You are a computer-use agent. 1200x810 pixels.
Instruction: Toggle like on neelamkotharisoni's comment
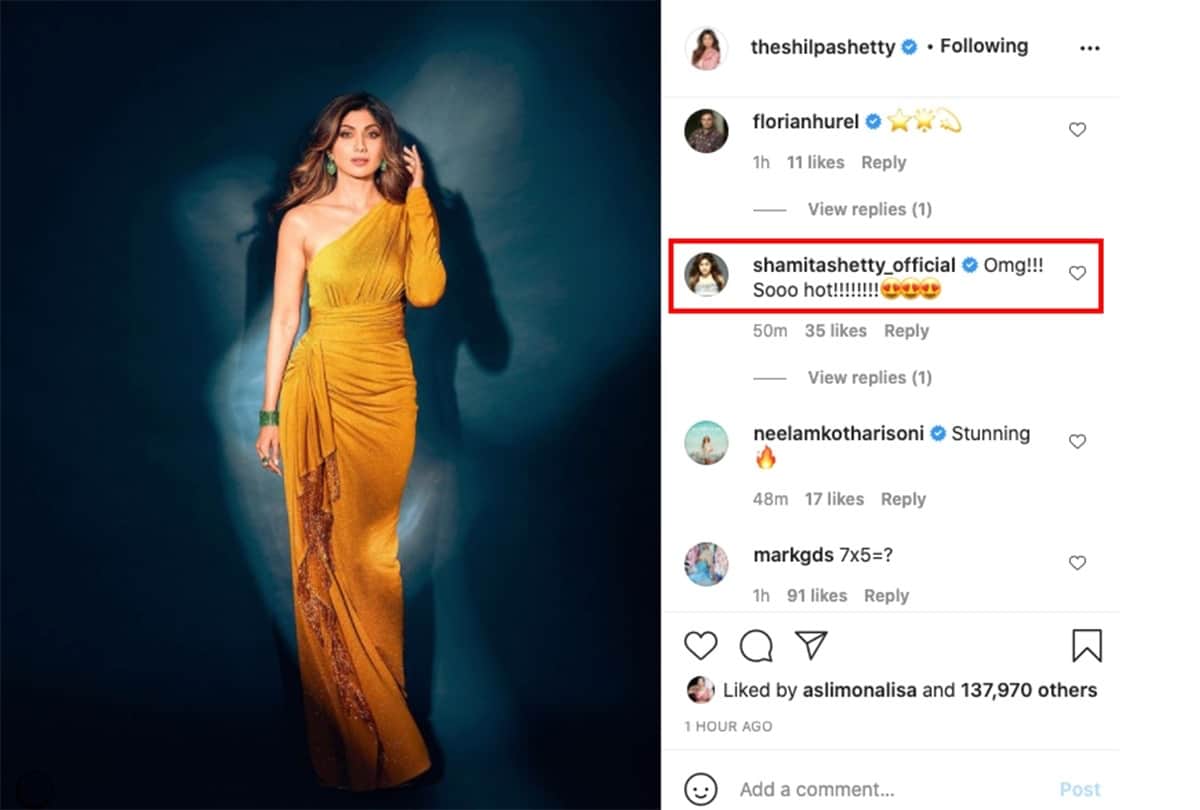pyautogui.click(x=1077, y=441)
